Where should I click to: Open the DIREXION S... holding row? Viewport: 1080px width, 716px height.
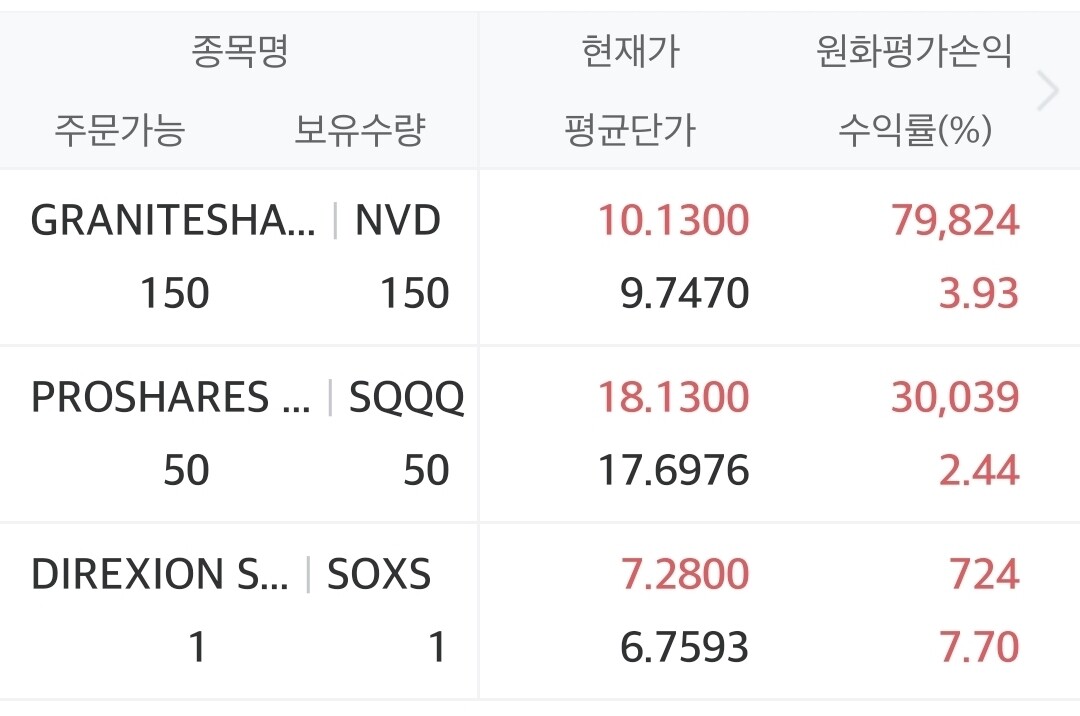[x=540, y=611]
